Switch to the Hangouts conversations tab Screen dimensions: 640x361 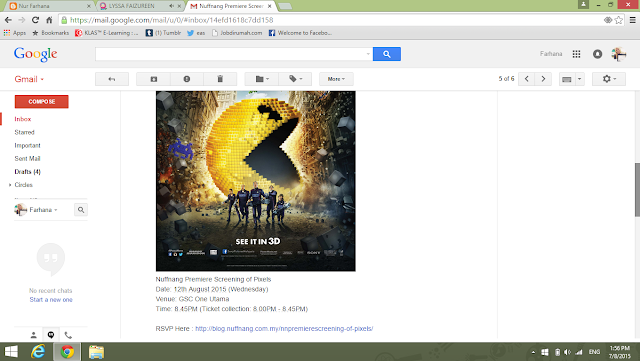[51, 335]
